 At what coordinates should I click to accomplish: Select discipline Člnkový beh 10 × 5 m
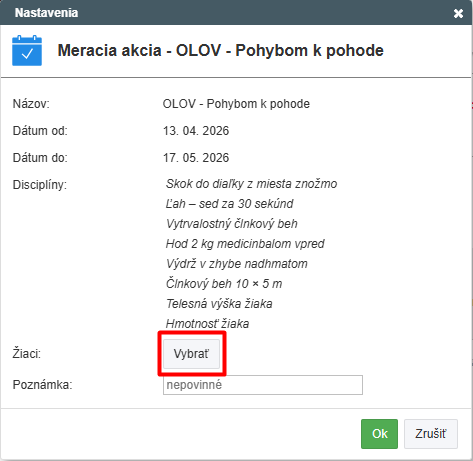(224, 284)
